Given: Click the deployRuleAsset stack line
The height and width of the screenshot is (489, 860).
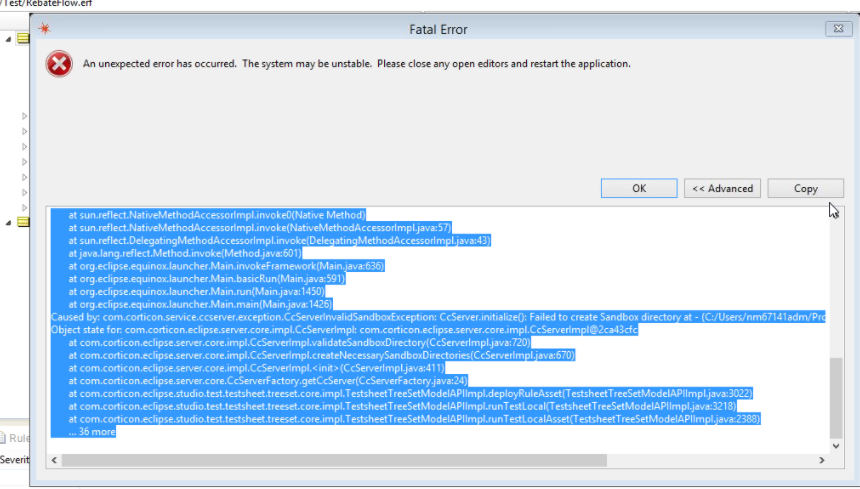Looking at the screenshot, I should pos(410,394).
